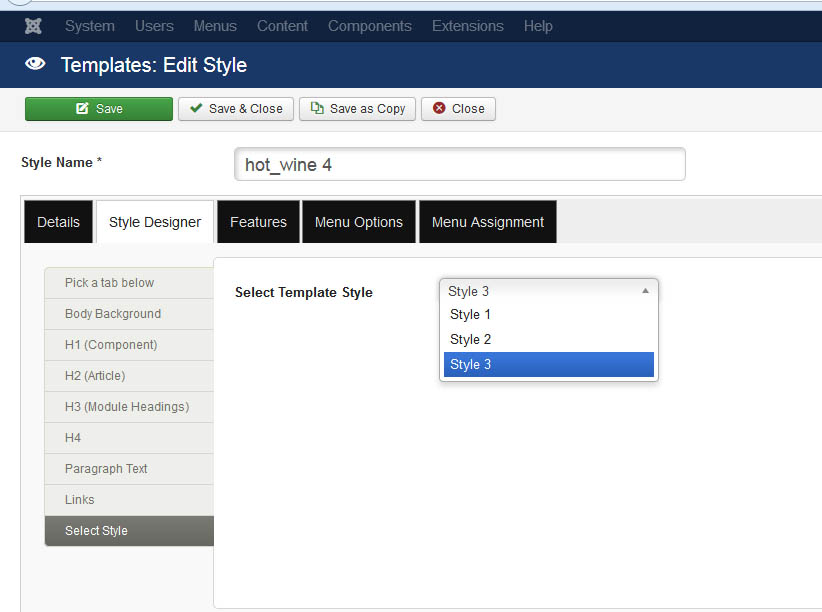The height and width of the screenshot is (612, 822).
Task: Click Save & Close button
Action: [236, 109]
